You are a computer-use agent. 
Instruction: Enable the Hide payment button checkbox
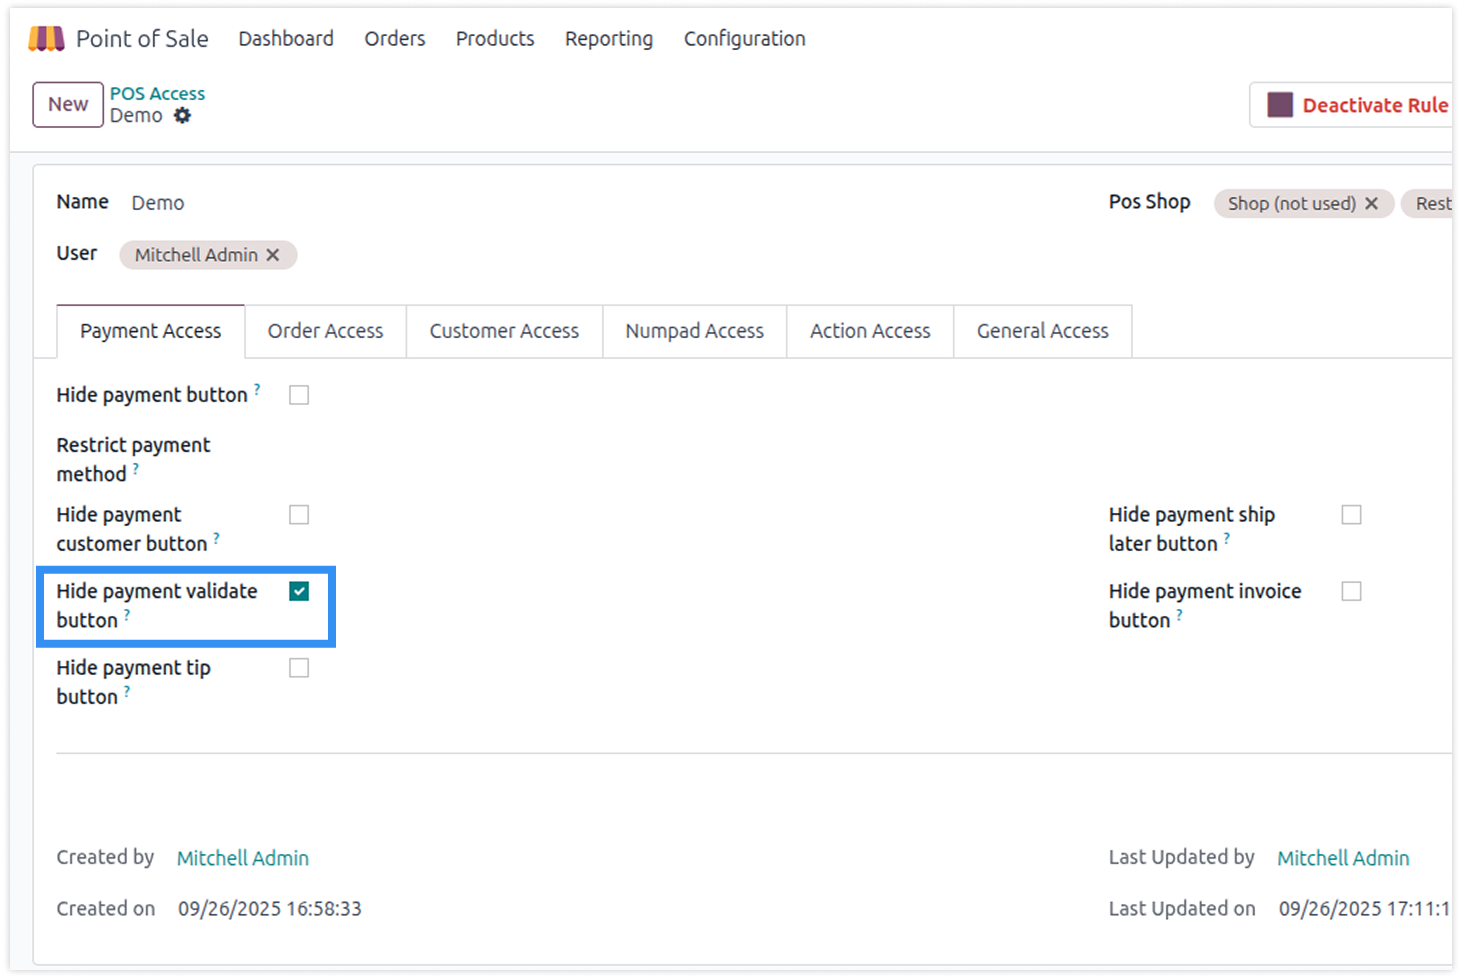(x=299, y=395)
